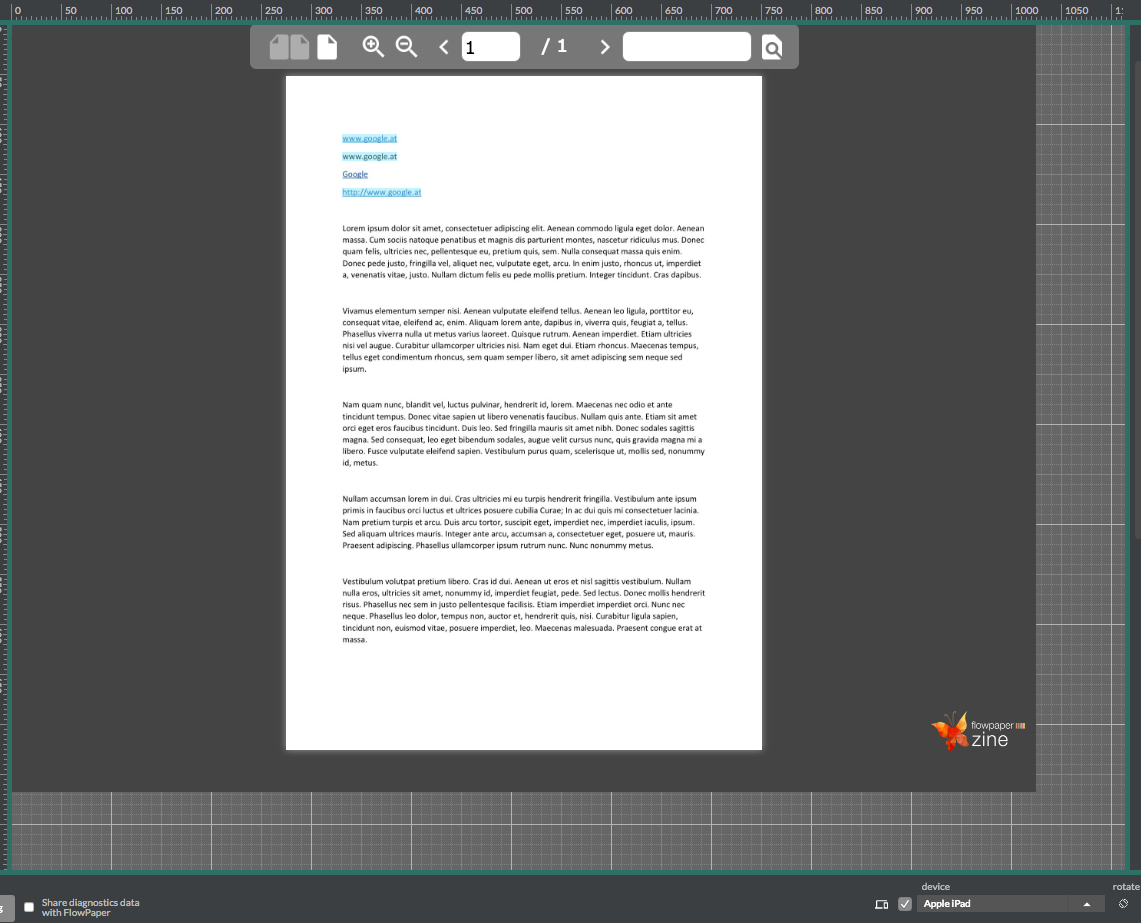Click the 'Nullam accumsan lorem in dui' paragraph
Image resolution: width=1141 pixels, height=923 pixels.
520,522
